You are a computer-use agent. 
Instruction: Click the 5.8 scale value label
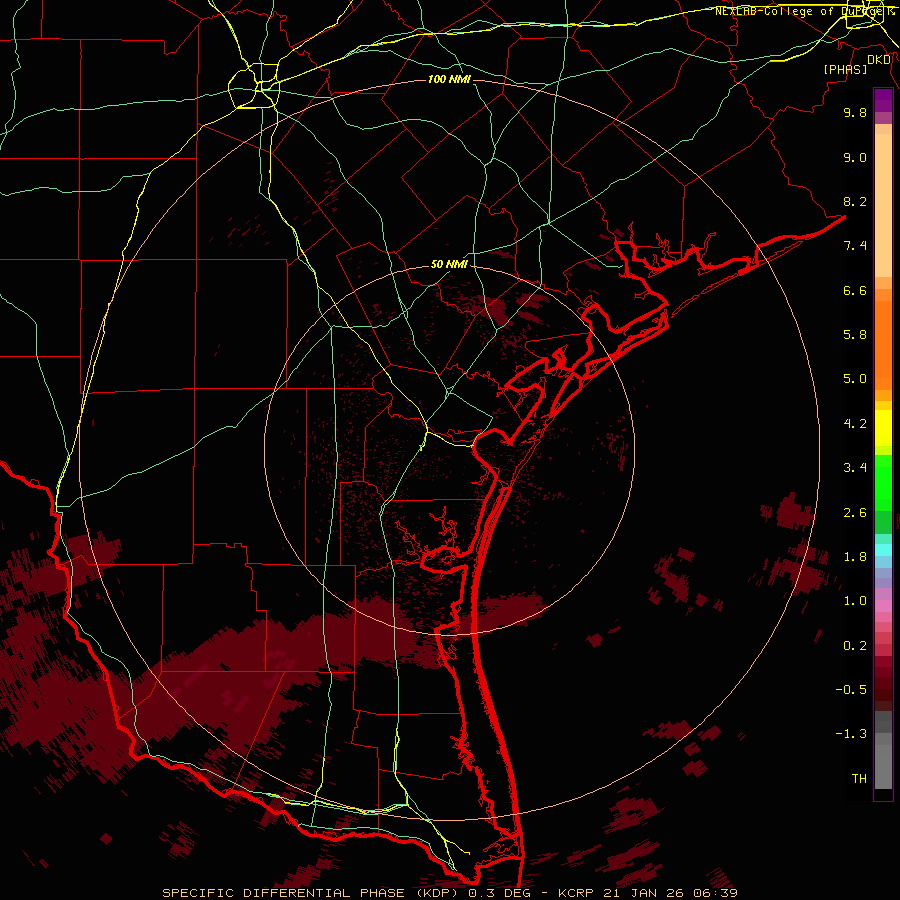tap(855, 335)
